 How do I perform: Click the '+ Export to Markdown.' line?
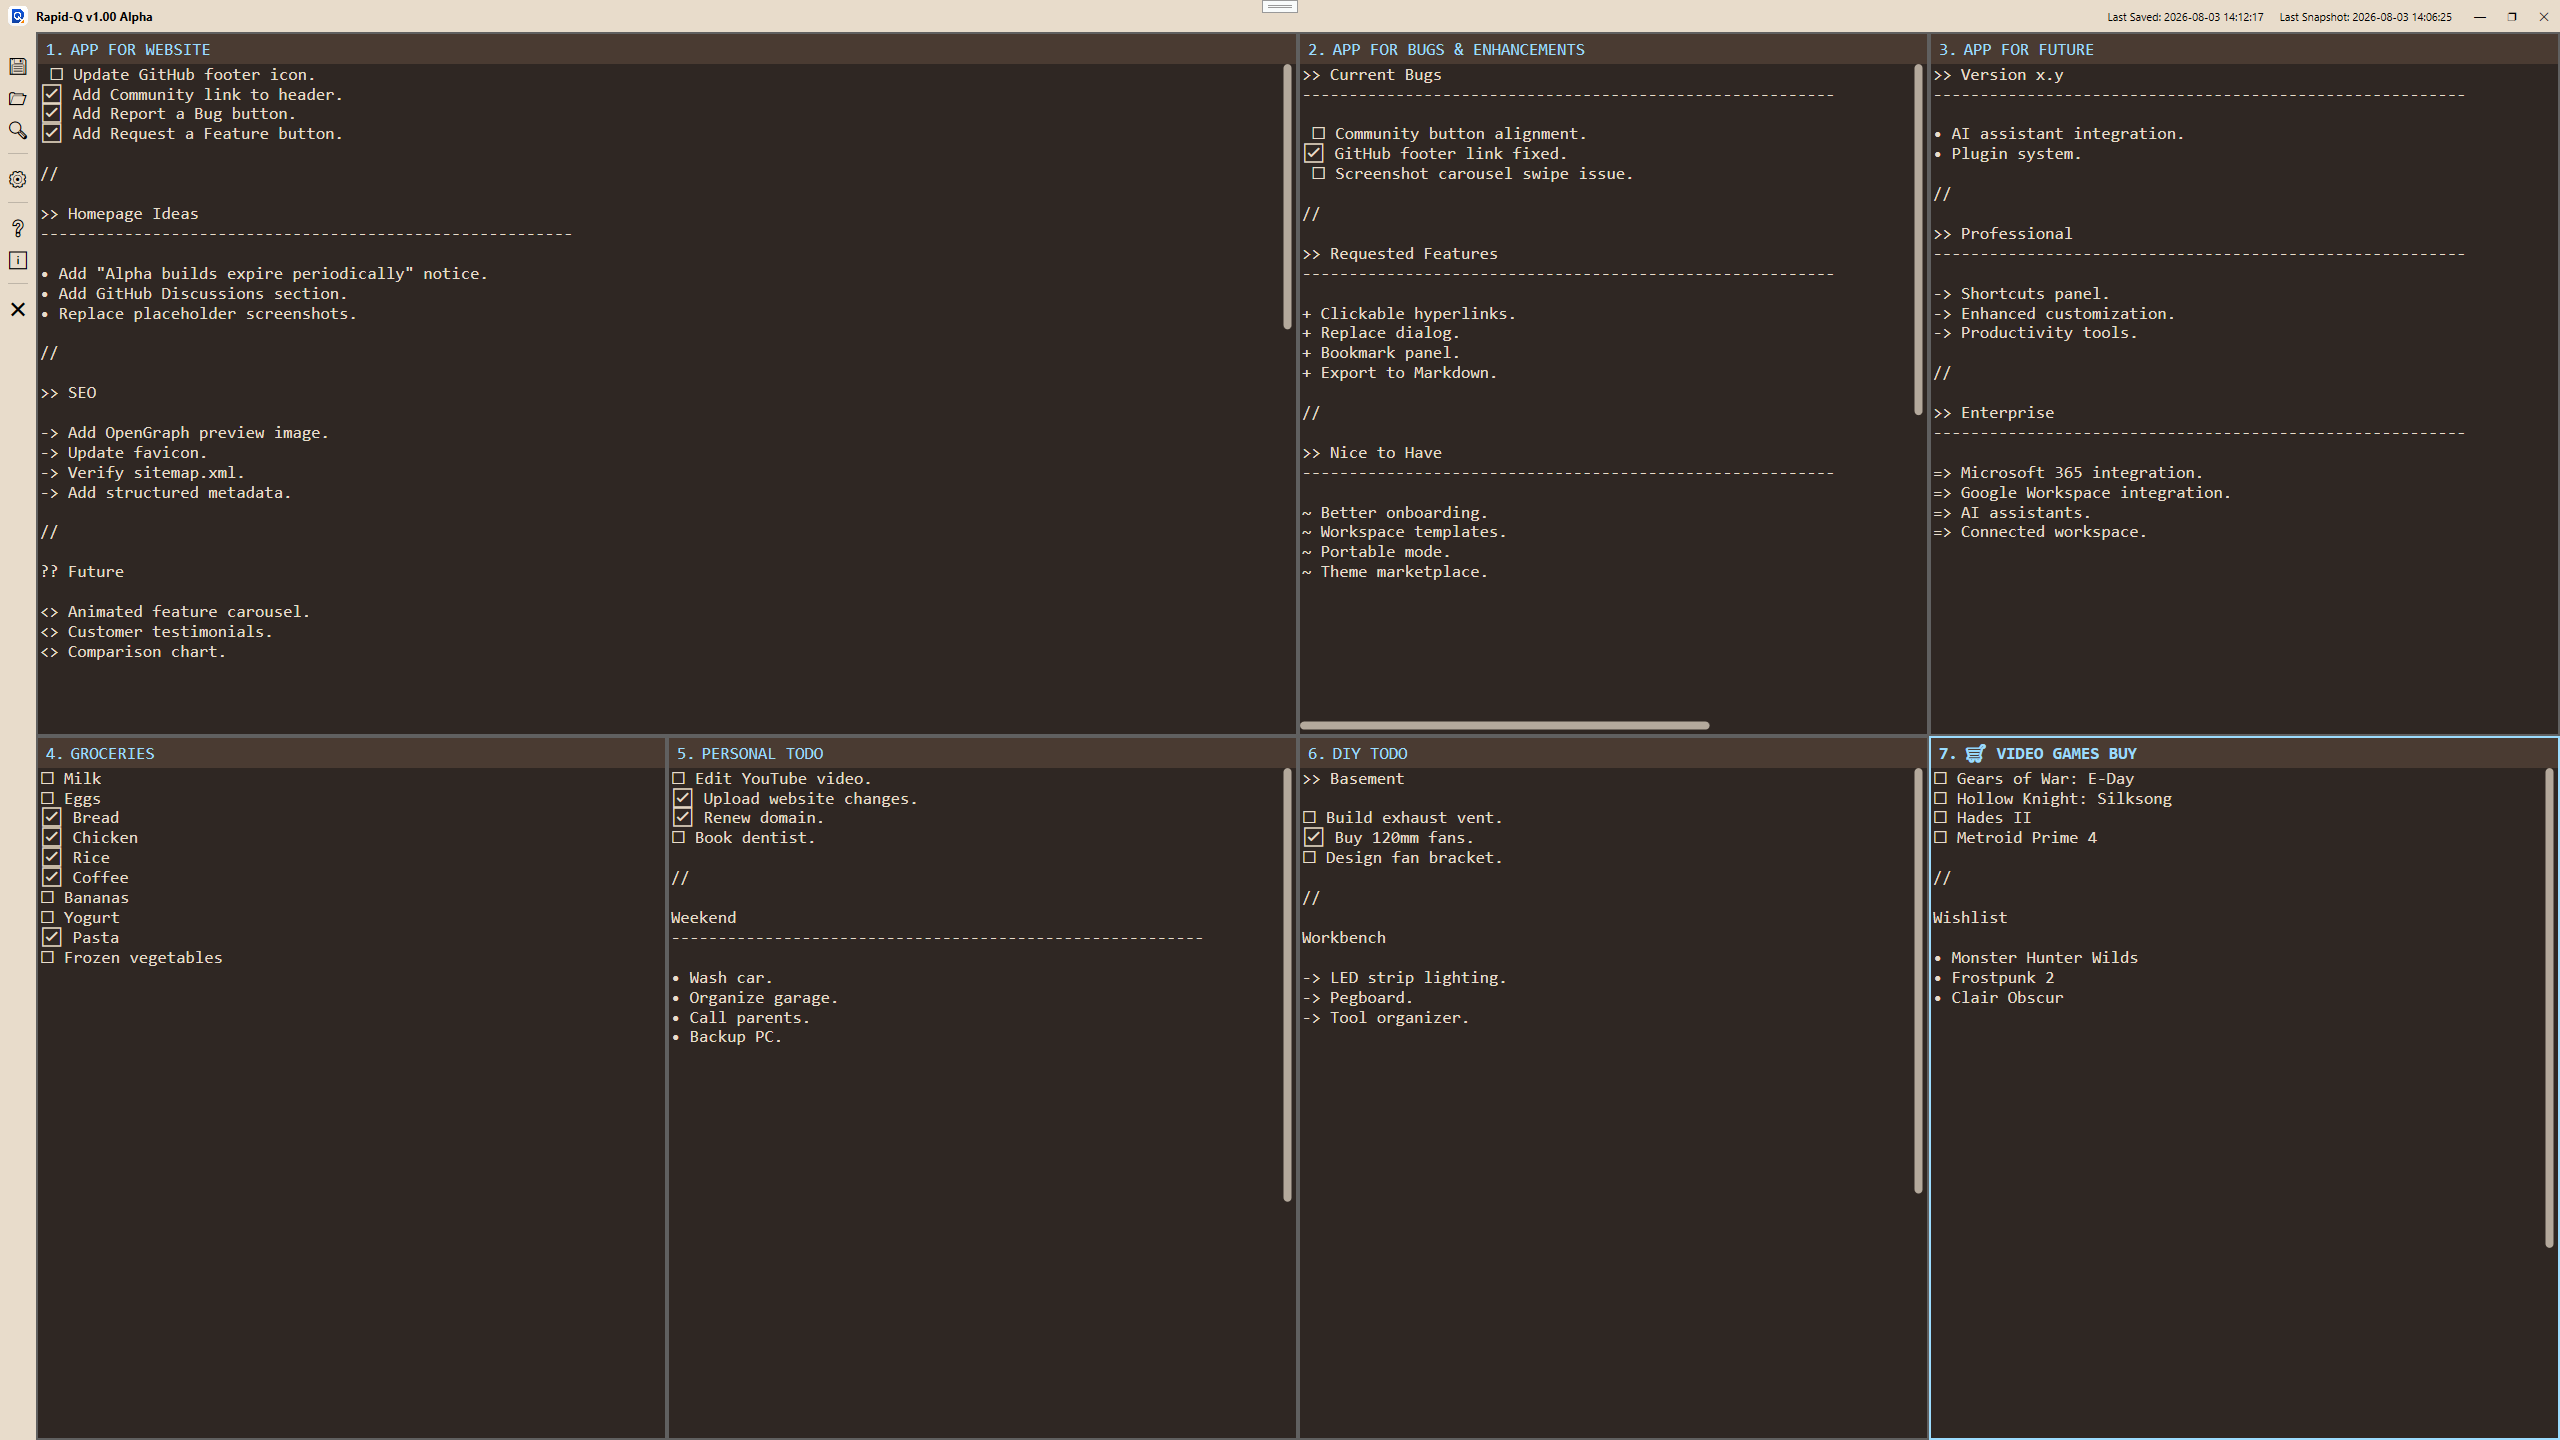(x=1399, y=373)
